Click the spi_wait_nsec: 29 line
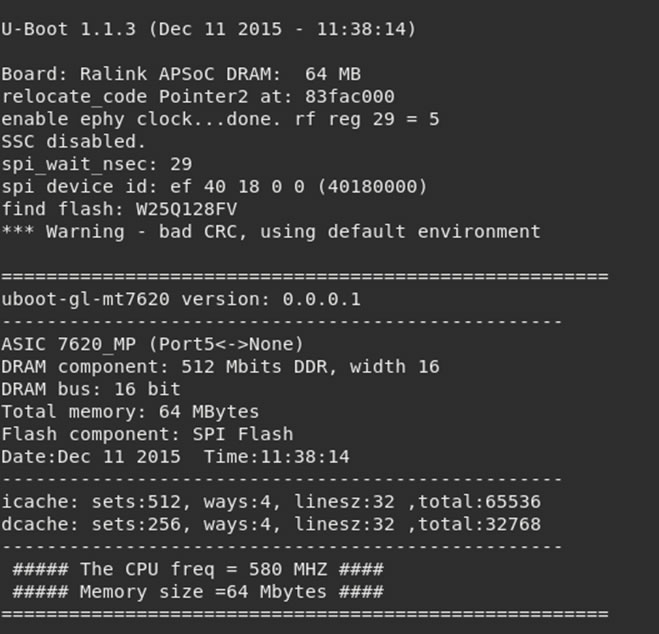Image resolution: width=659 pixels, height=634 pixels. (97, 164)
